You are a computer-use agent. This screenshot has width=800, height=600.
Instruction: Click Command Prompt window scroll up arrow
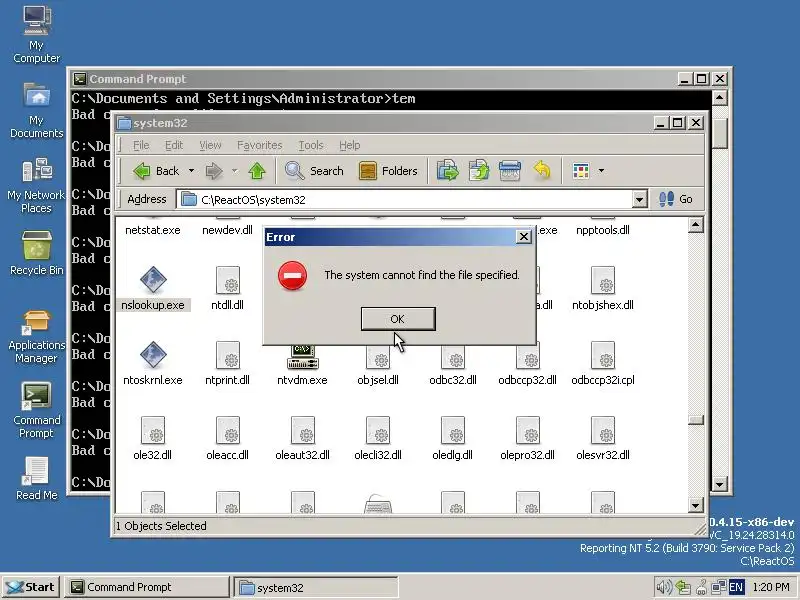click(x=719, y=97)
